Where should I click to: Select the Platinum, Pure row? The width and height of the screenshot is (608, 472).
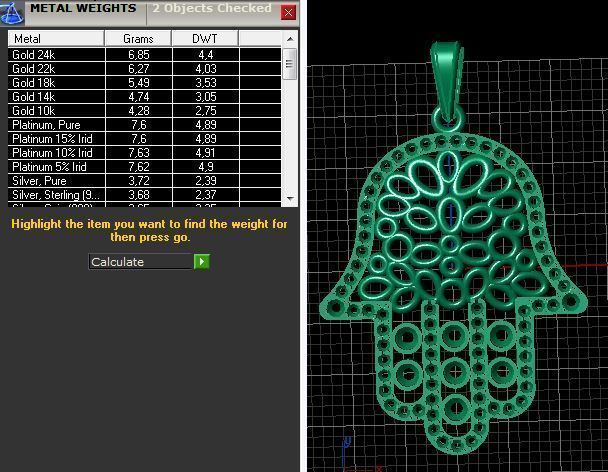tap(145, 124)
